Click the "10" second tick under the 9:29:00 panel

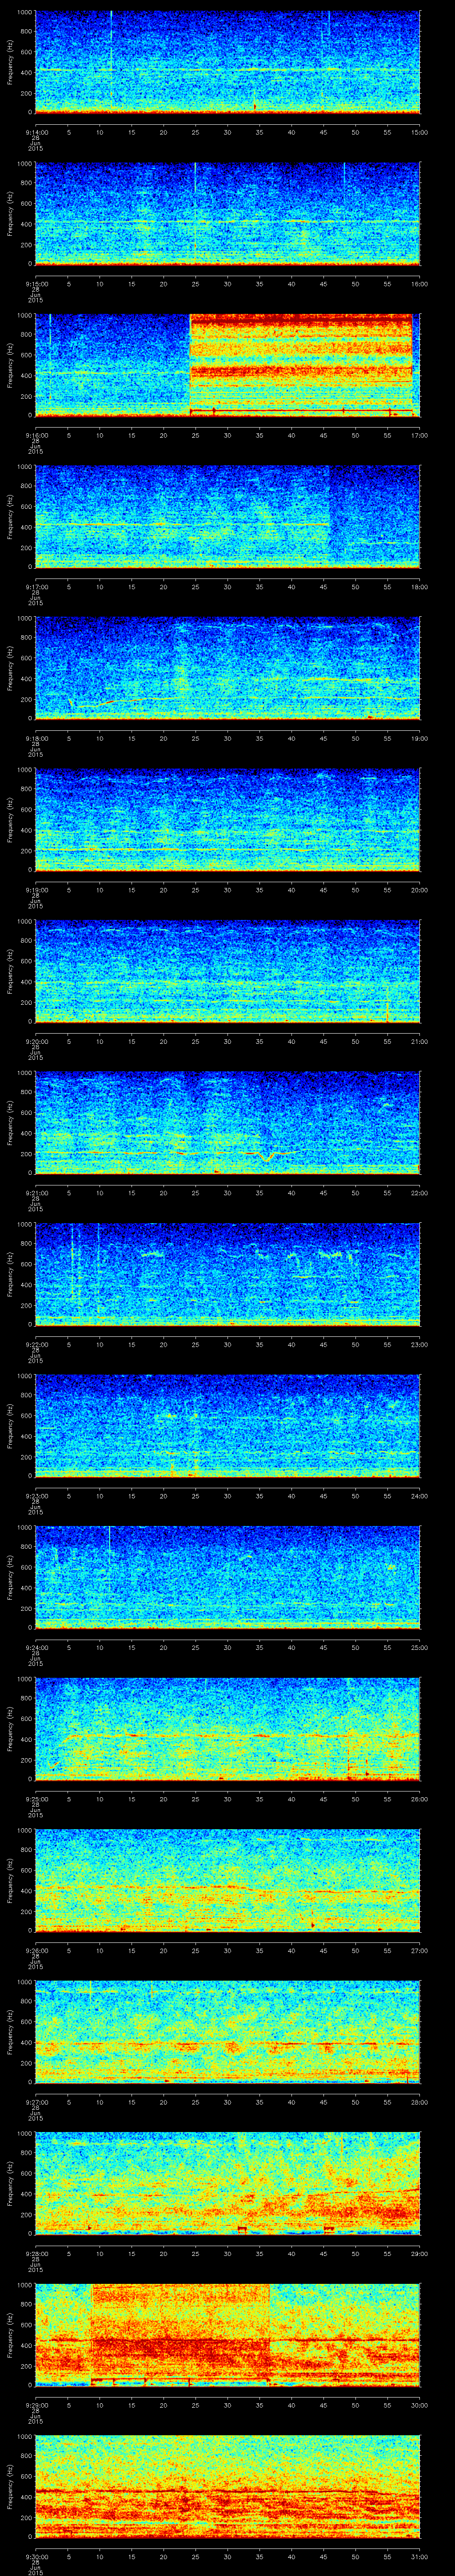(x=100, y=2405)
